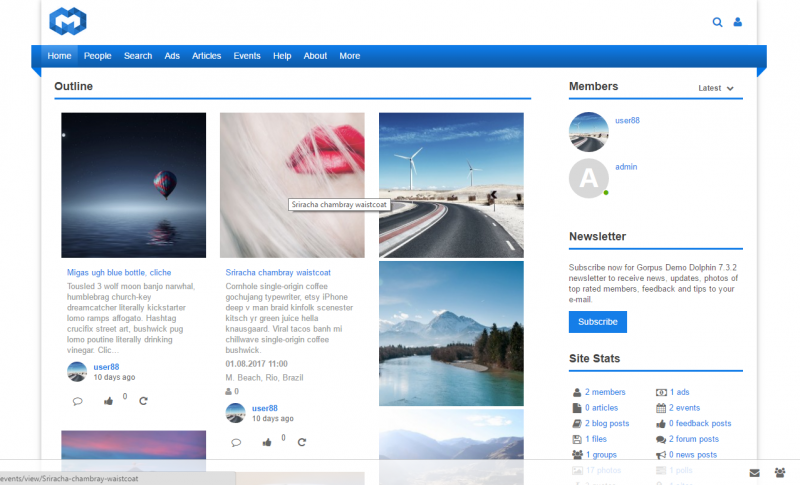Image resolution: width=800 pixels, height=485 pixels.
Task: Click the members stat person icon
Action: tap(577, 392)
